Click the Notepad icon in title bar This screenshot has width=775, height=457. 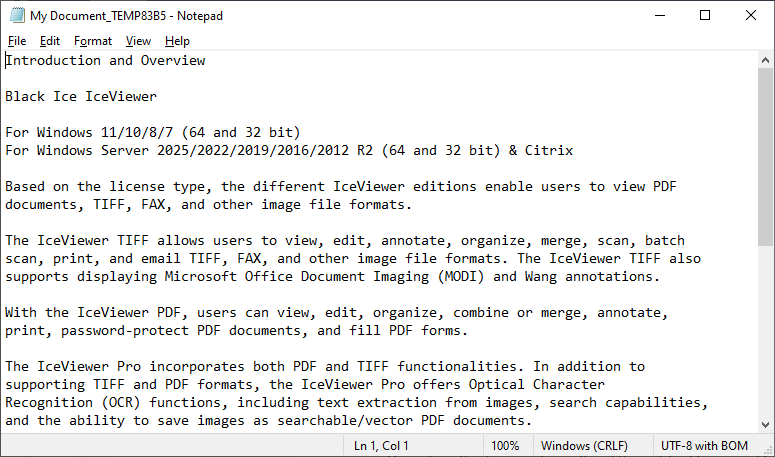(17, 15)
